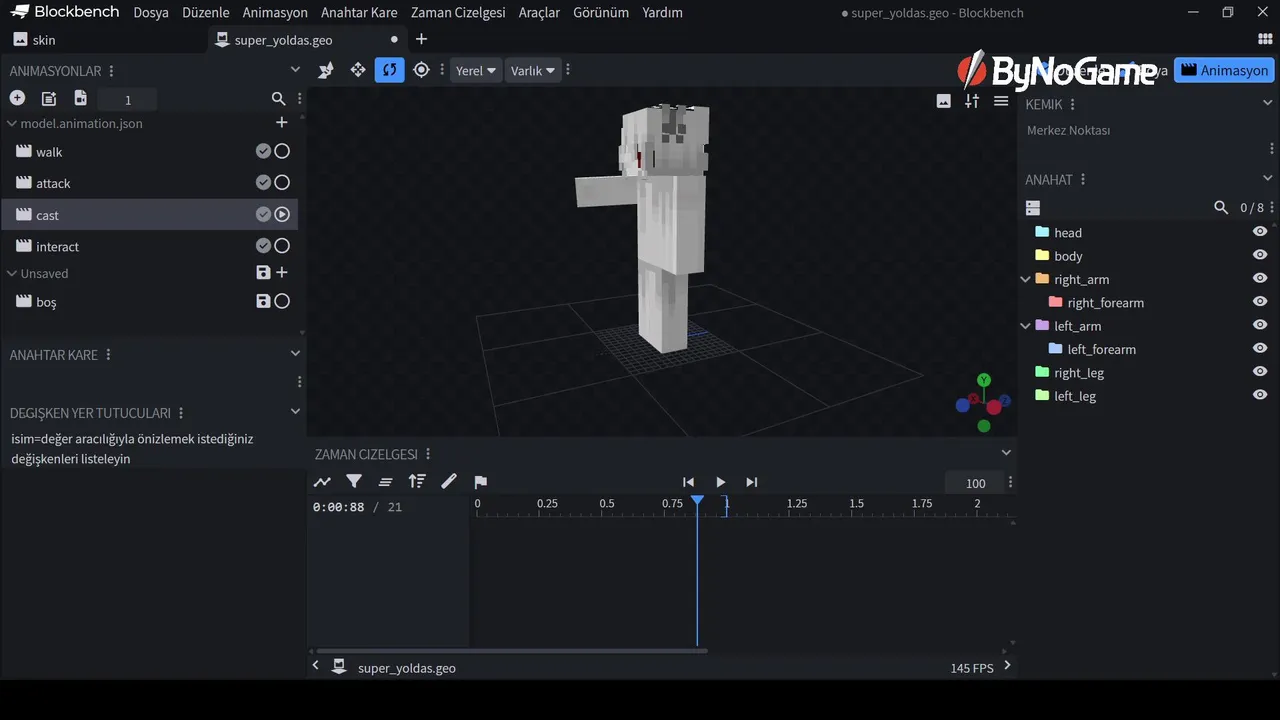Toggle playback circle for walk animation
Image resolution: width=1280 pixels, height=720 pixels.
tap(282, 152)
